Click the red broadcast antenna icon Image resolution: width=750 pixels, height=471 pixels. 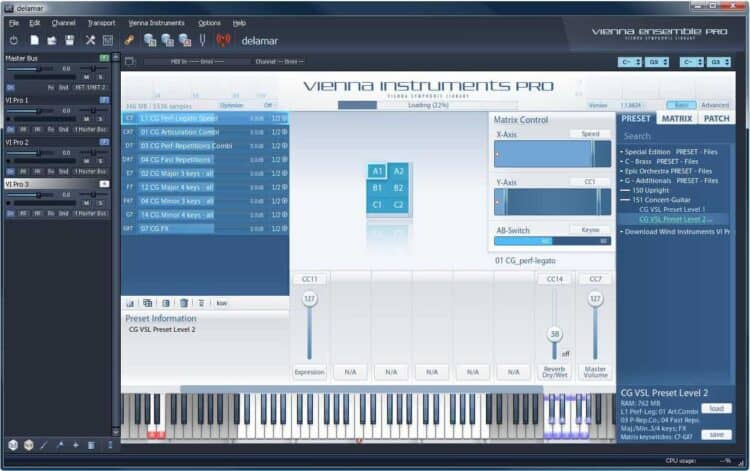click(222, 40)
